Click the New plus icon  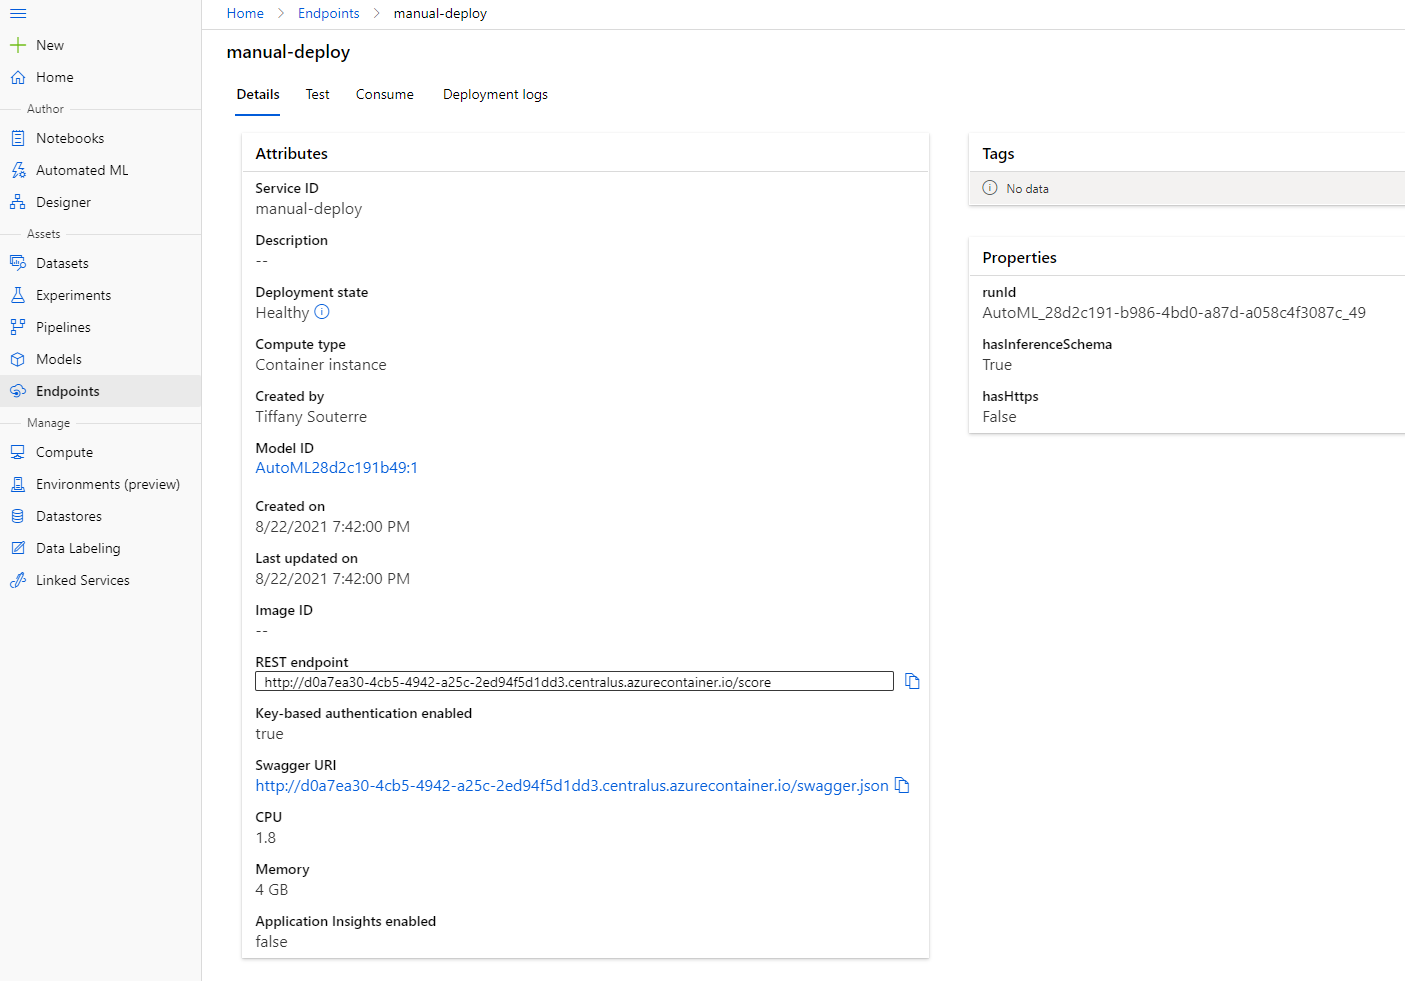18,45
